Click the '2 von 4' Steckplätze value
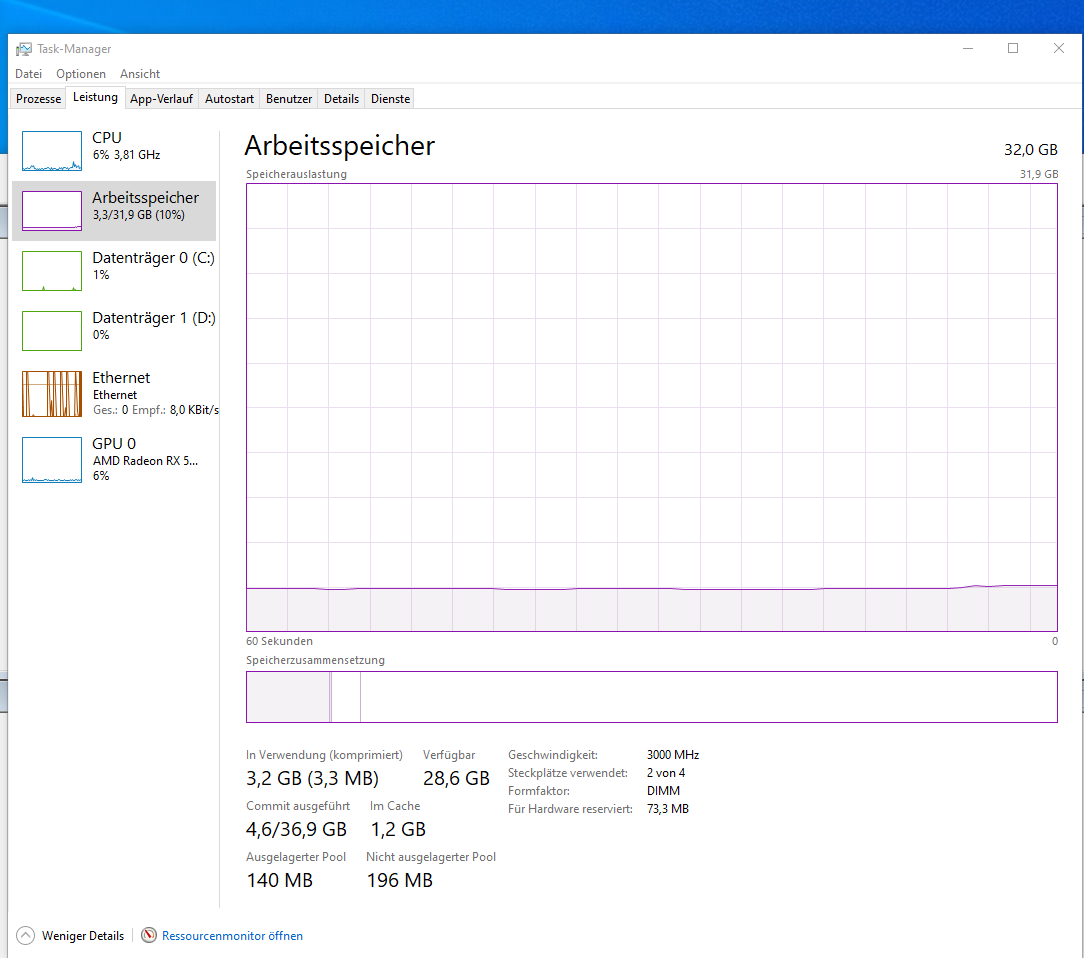This screenshot has height=958, width=1084. point(666,773)
